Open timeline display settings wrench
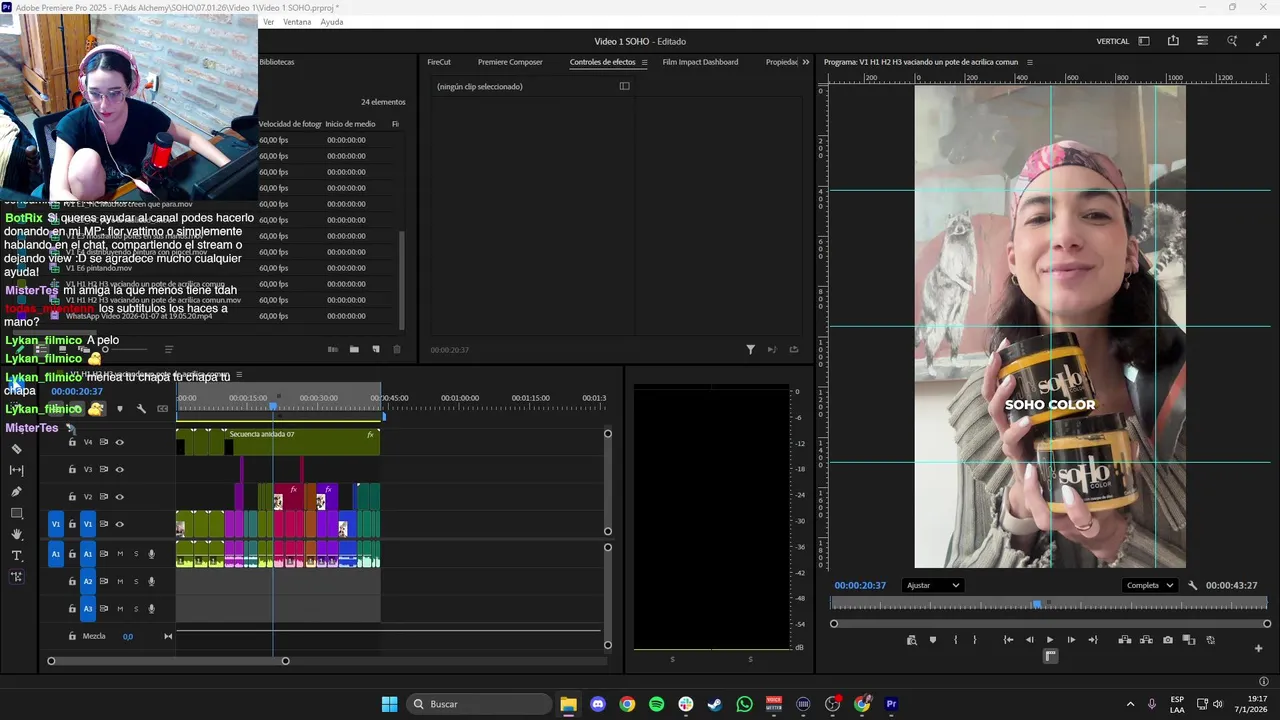Screen dimensions: 1280x720 (x=141, y=408)
